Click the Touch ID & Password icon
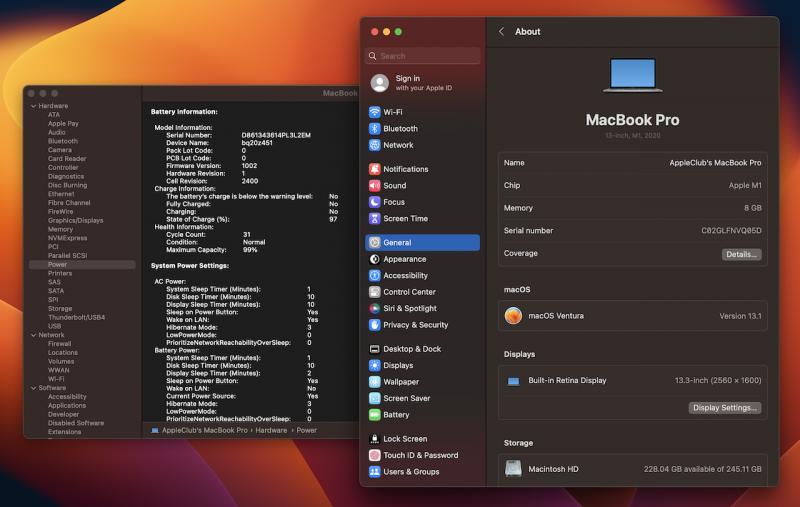Screen dimensions: 800x507 point(374,455)
